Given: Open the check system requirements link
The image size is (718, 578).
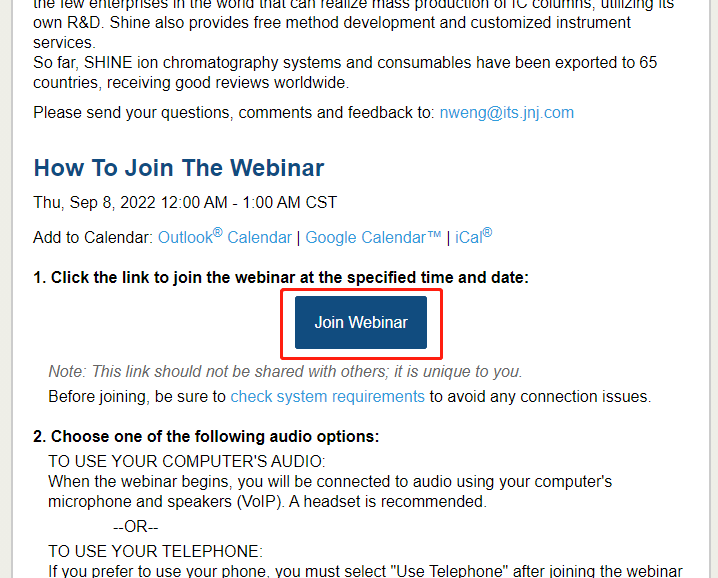Looking at the screenshot, I should [327, 396].
